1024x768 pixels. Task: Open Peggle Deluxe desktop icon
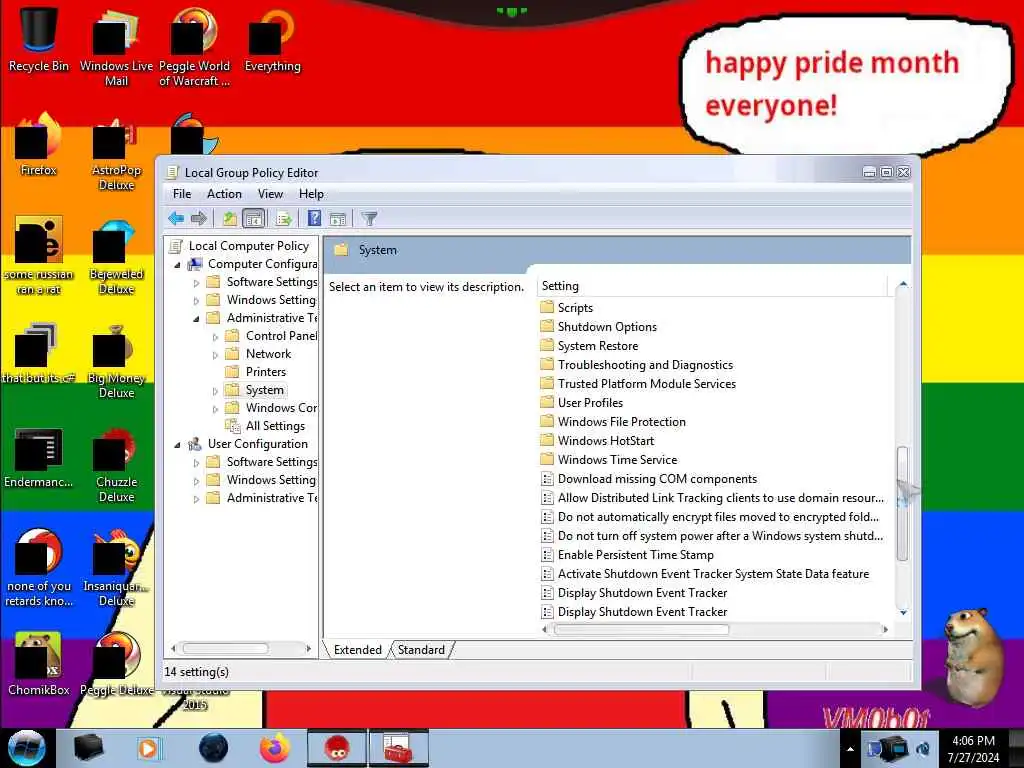pyautogui.click(x=116, y=664)
